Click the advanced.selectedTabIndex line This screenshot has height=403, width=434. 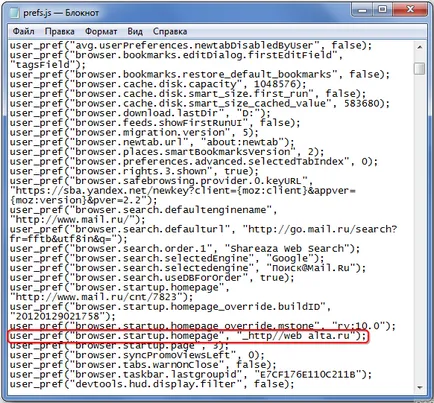194,161
